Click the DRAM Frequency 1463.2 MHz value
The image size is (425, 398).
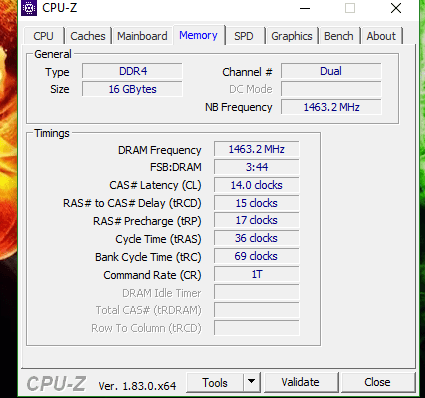point(256,149)
